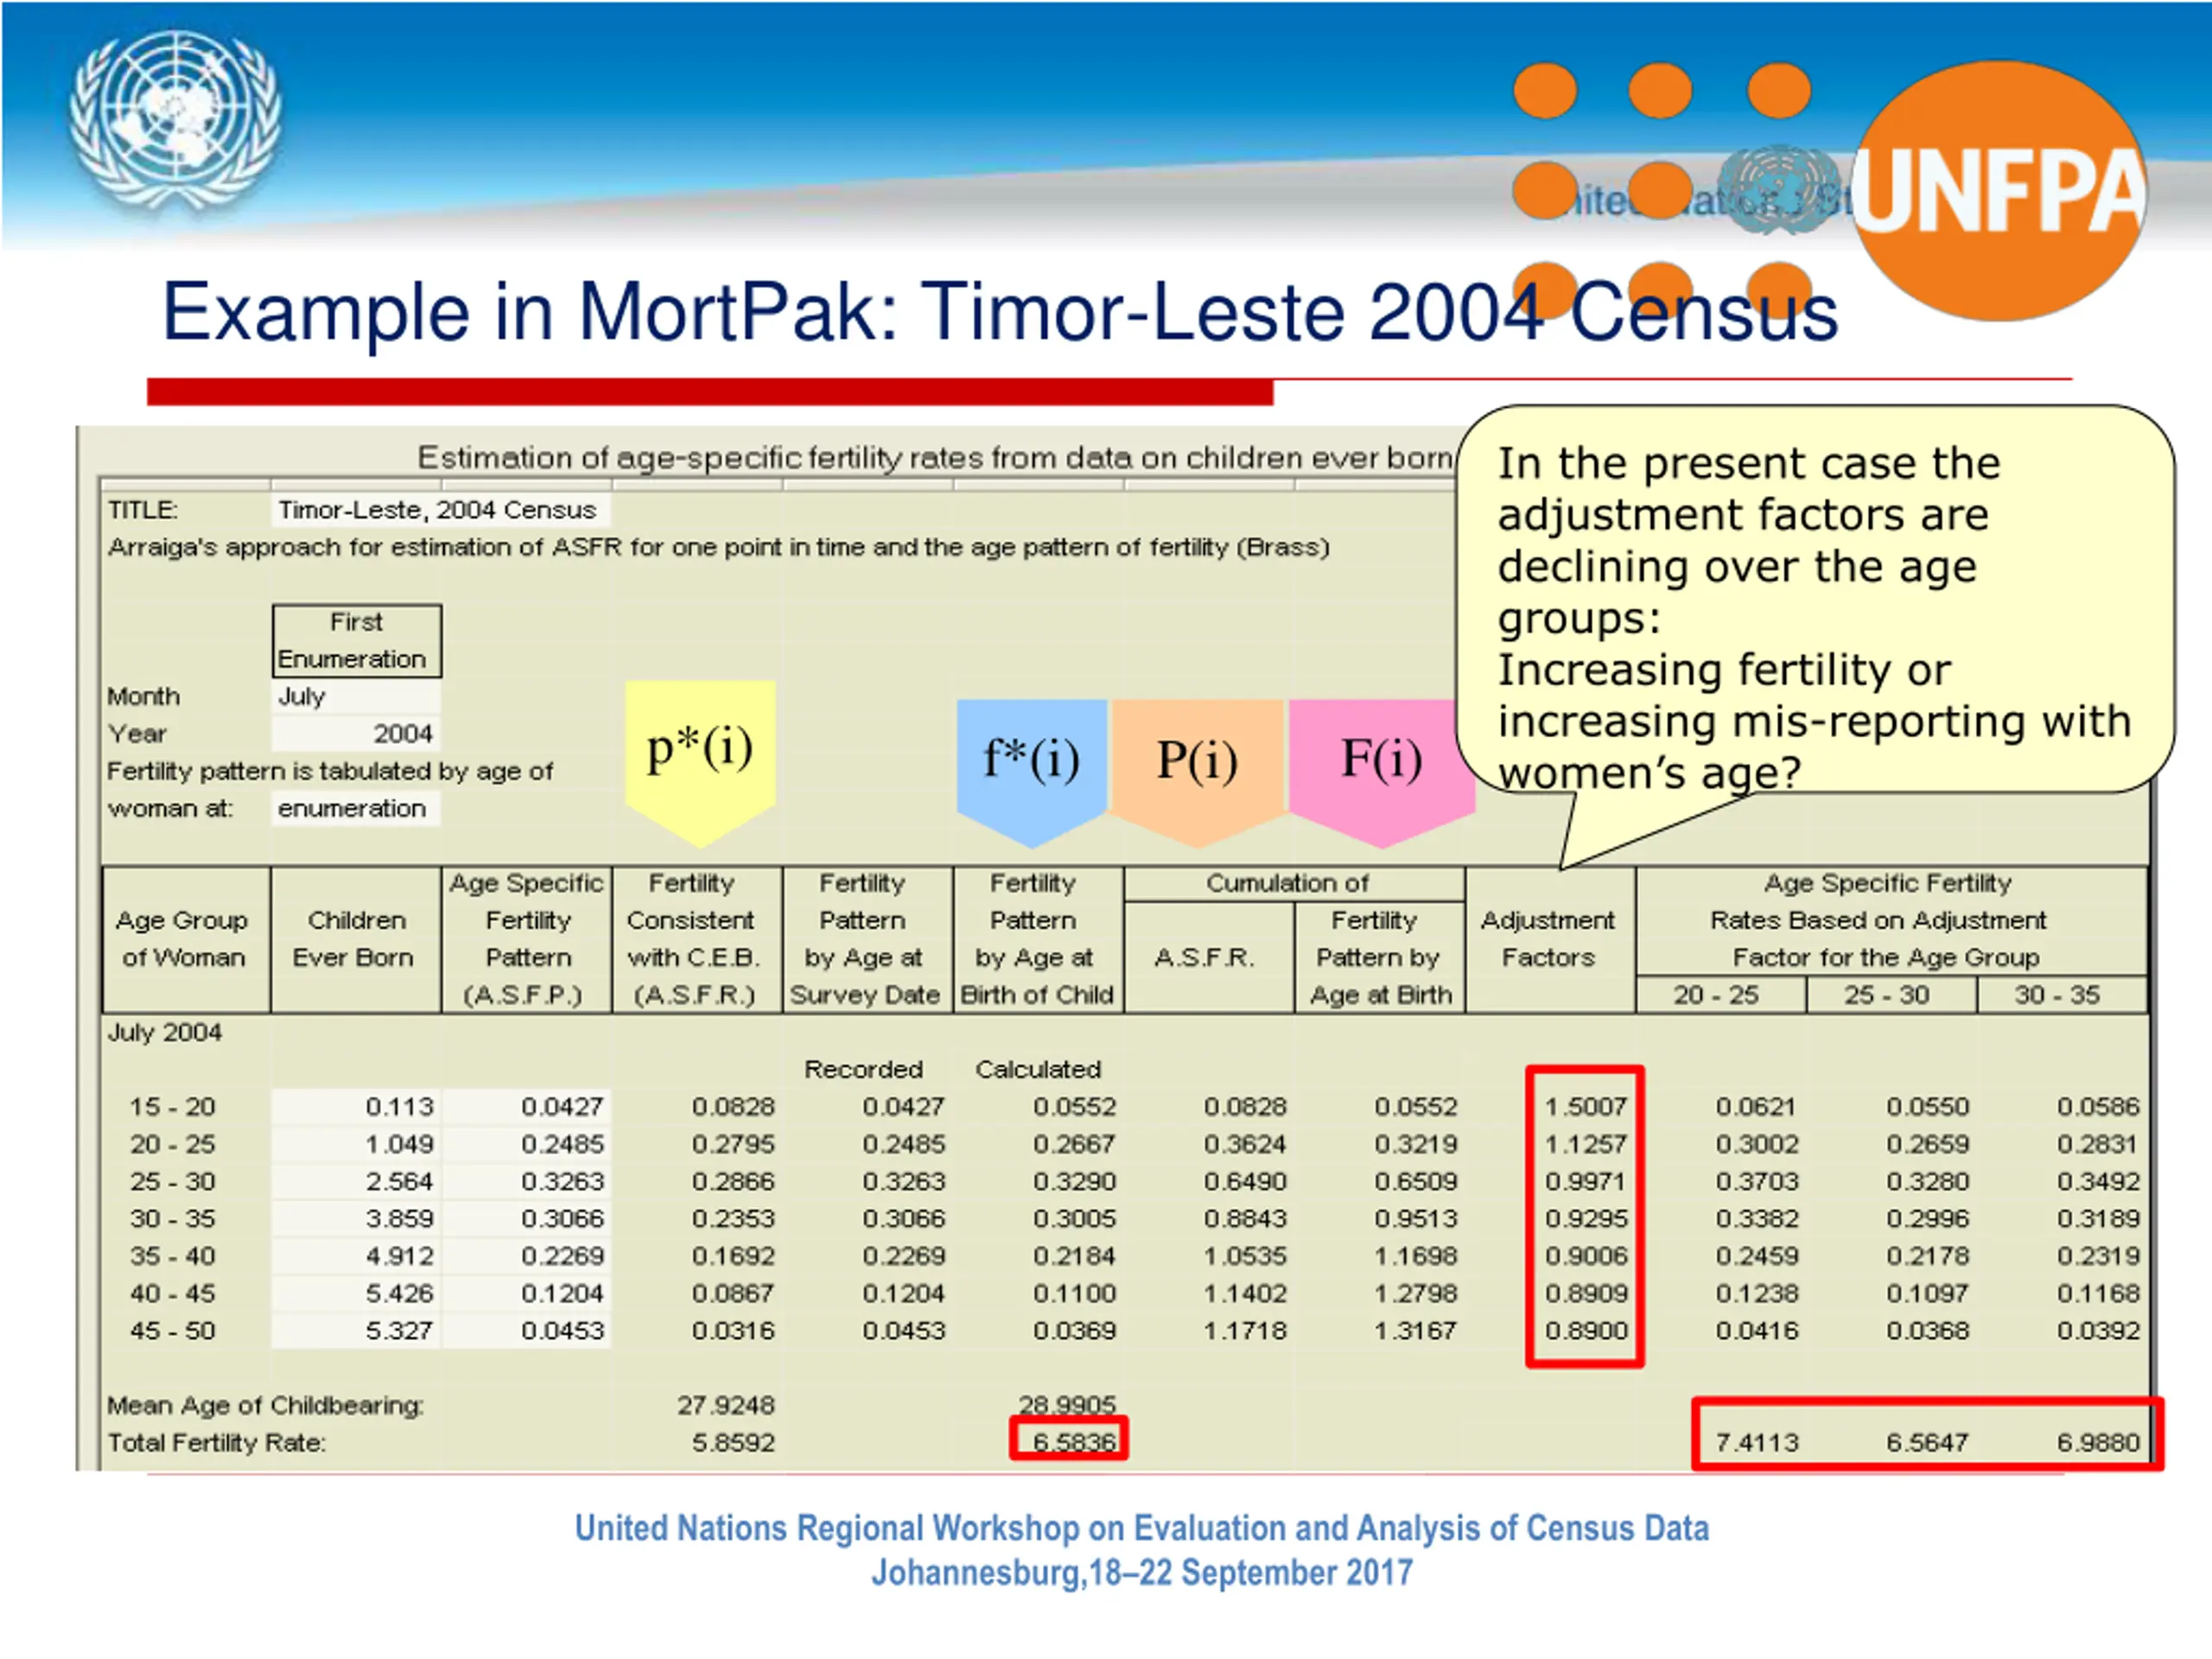Click adjustment factor 0.8909
Image resolution: width=2212 pixels, height=1659 pixels.
(x=1586, y=1294)
